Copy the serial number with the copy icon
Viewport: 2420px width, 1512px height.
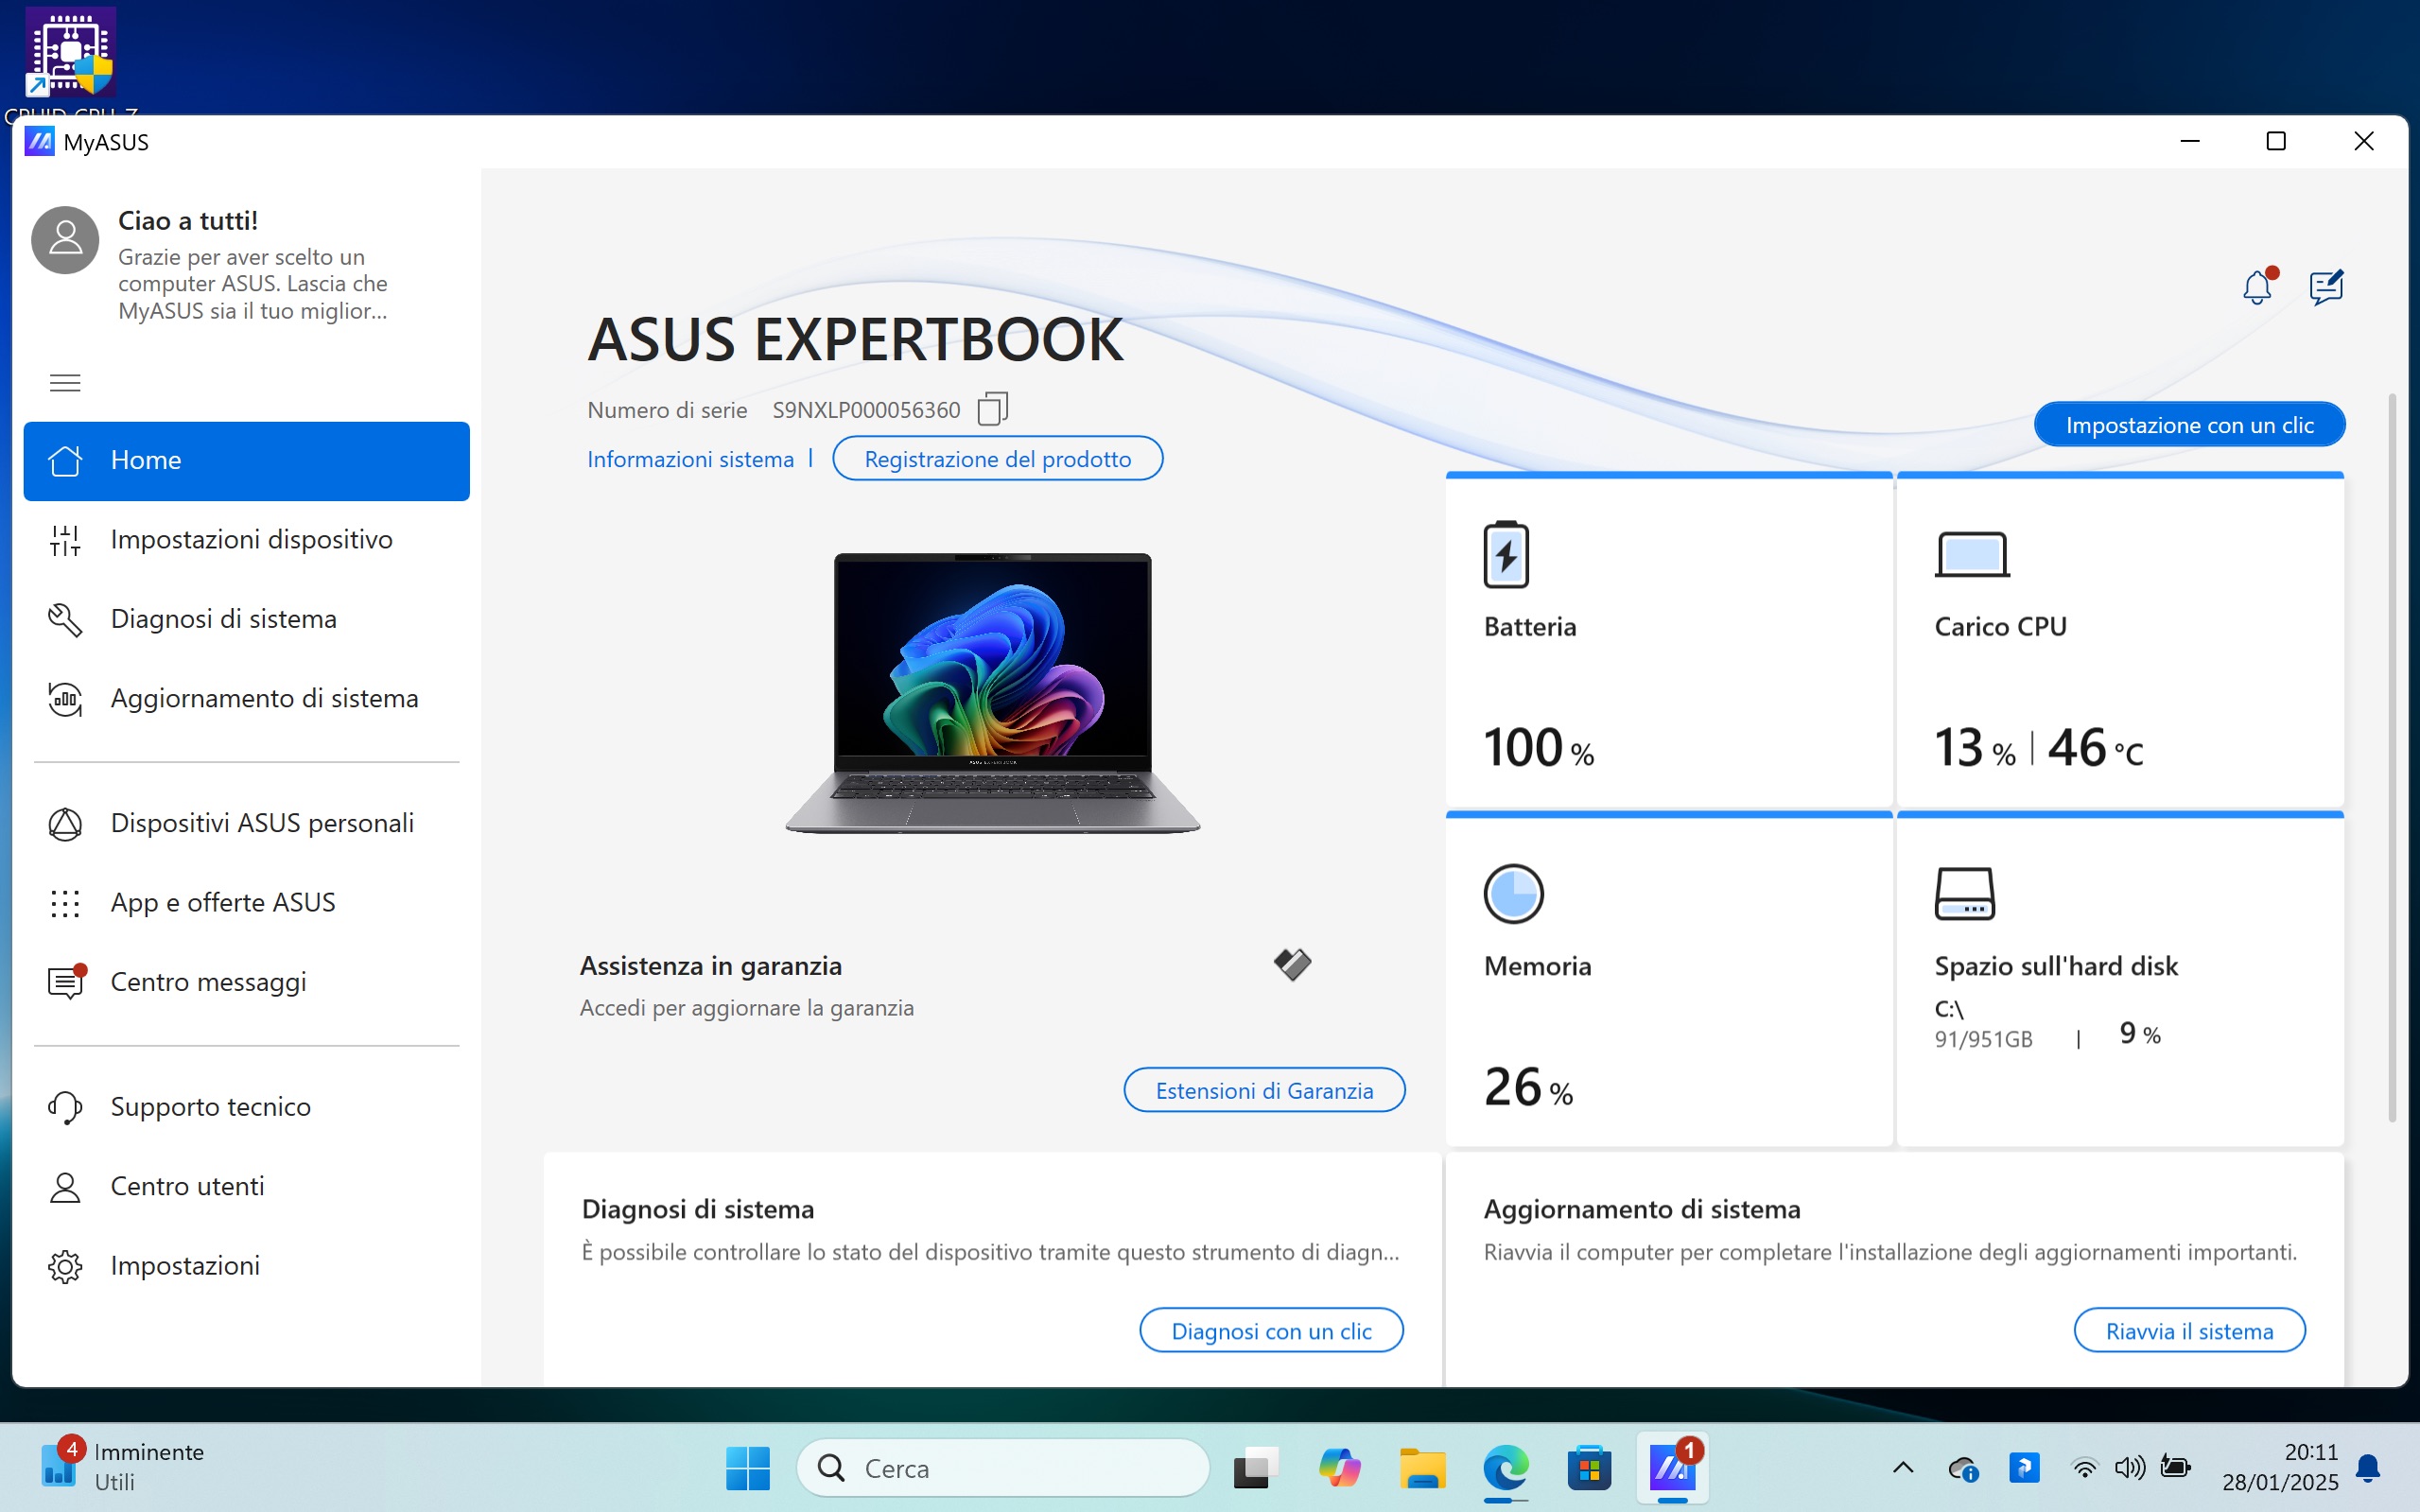pyautogui.click(x=992, y=409)
